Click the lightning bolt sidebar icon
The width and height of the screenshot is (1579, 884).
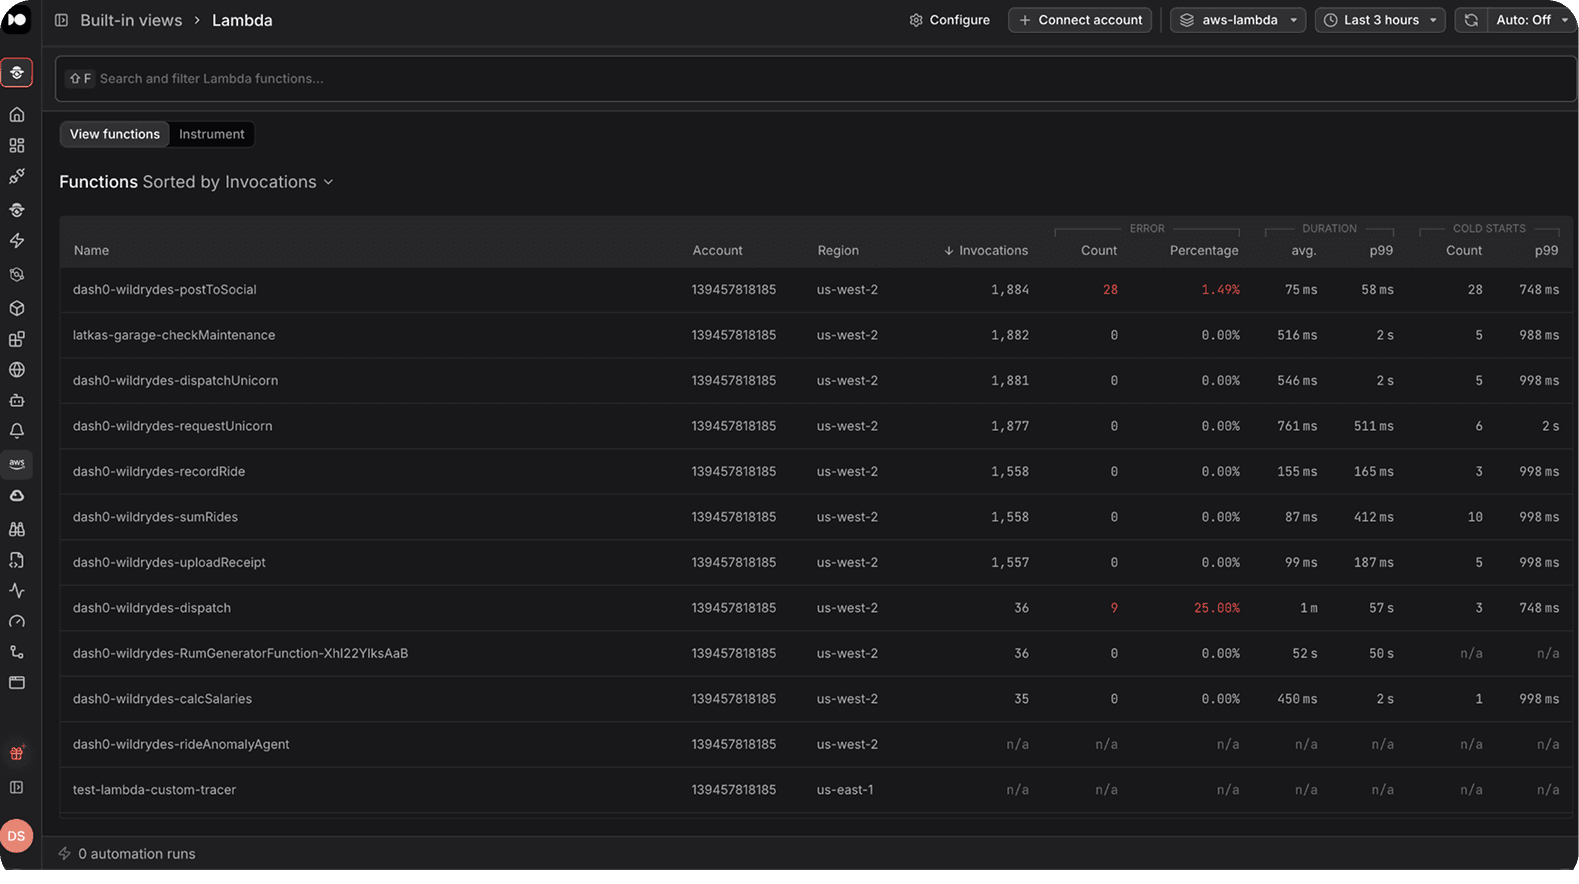[x=17, y=241]
